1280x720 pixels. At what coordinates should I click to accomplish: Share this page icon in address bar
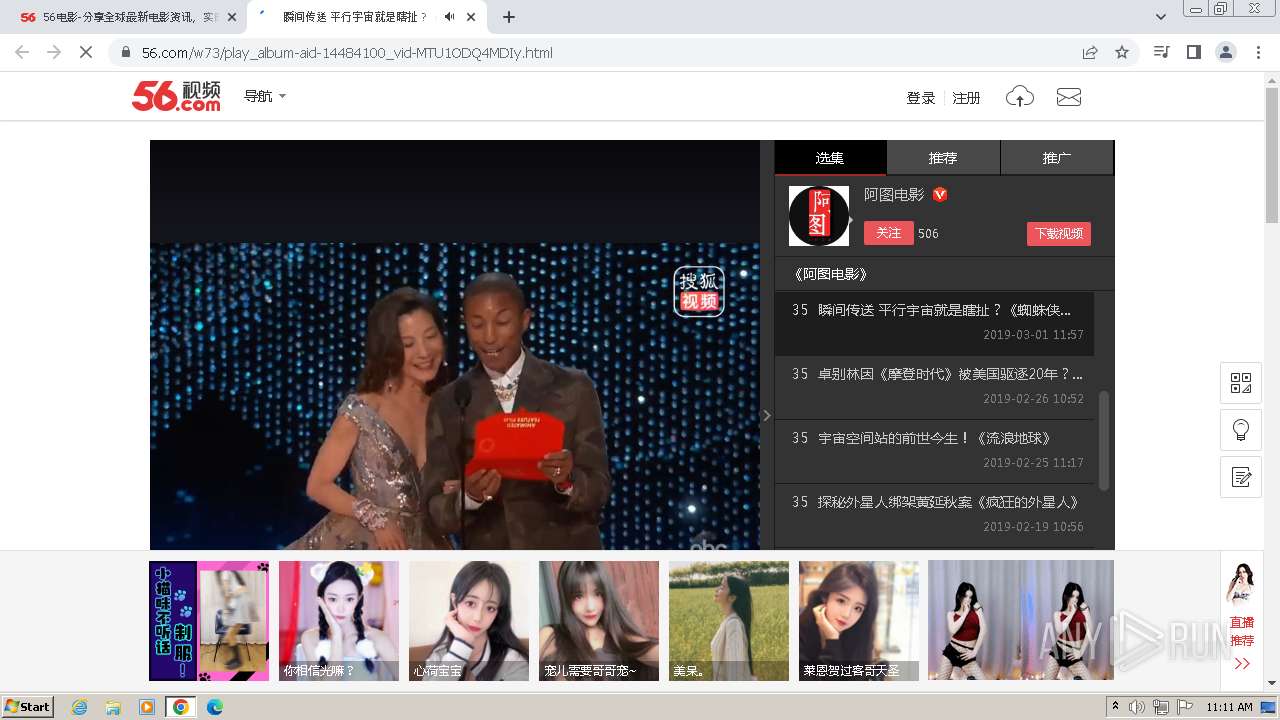(x=1090, y=52)
